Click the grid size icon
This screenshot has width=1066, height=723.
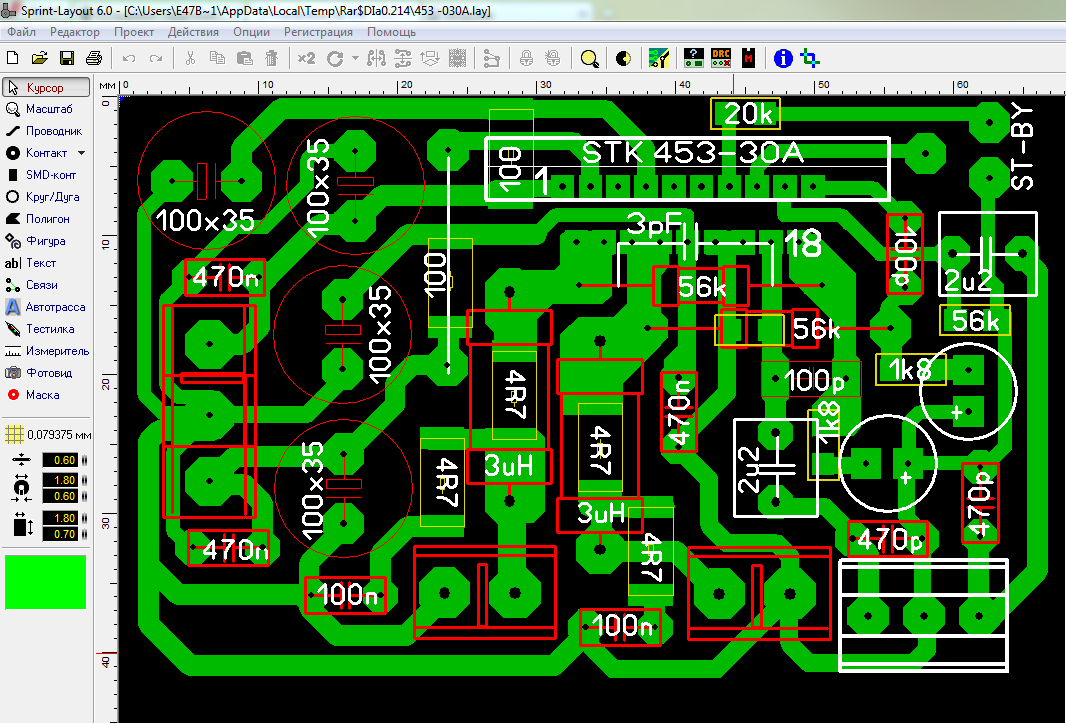pos(13,435)
